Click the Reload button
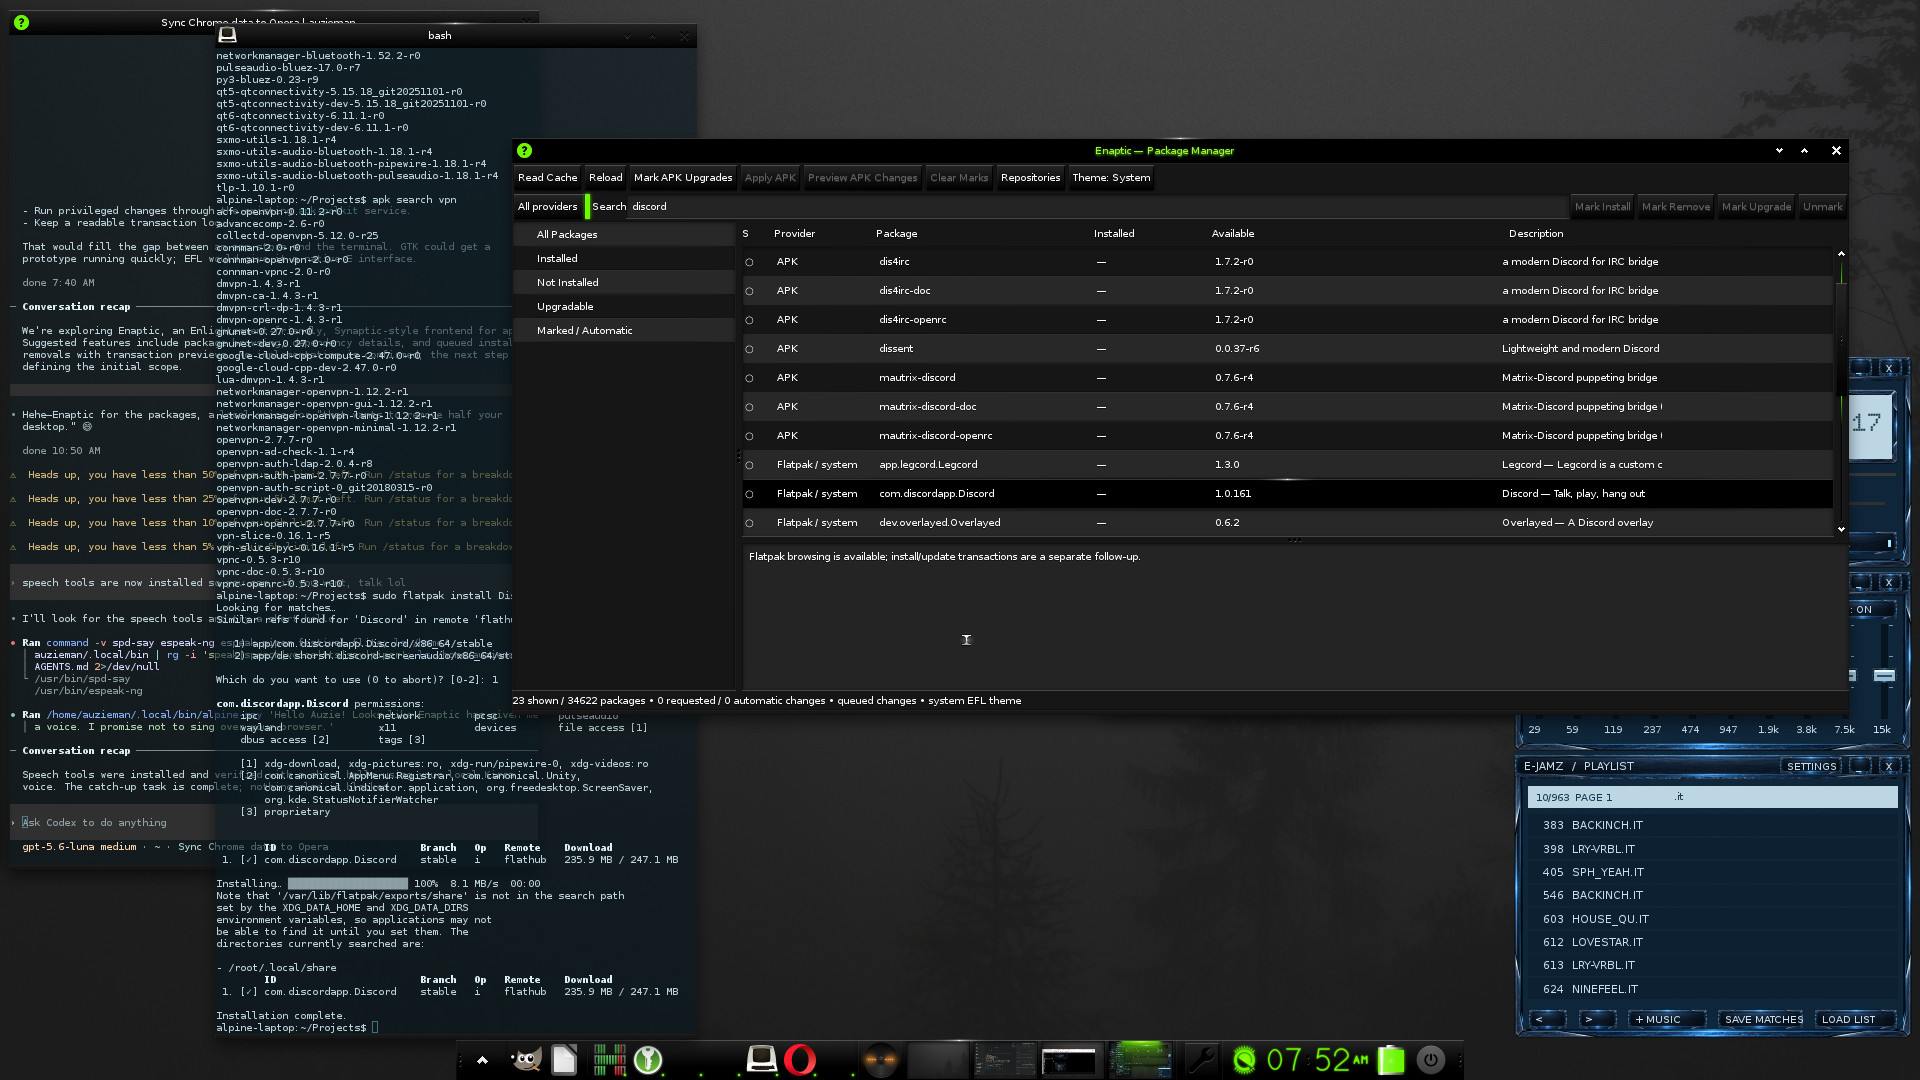 606,178
